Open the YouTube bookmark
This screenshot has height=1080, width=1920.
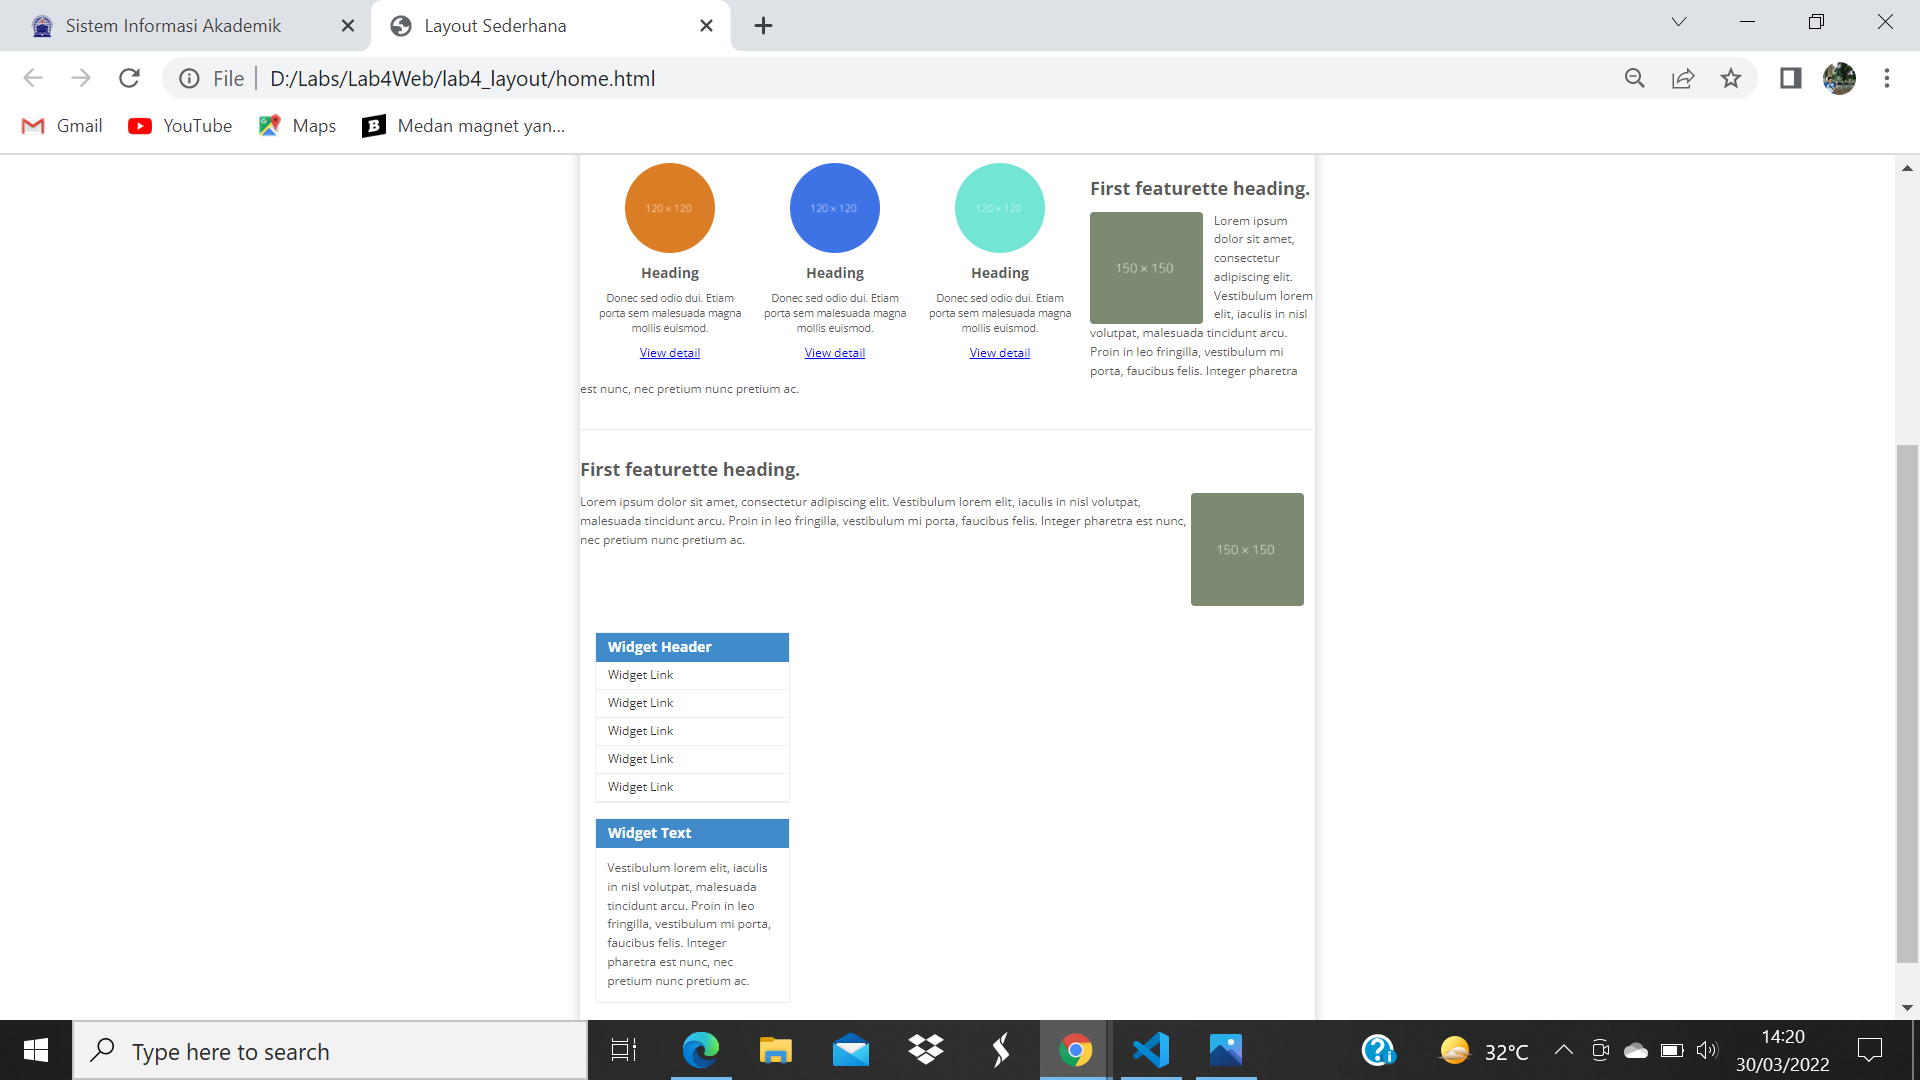180,125
